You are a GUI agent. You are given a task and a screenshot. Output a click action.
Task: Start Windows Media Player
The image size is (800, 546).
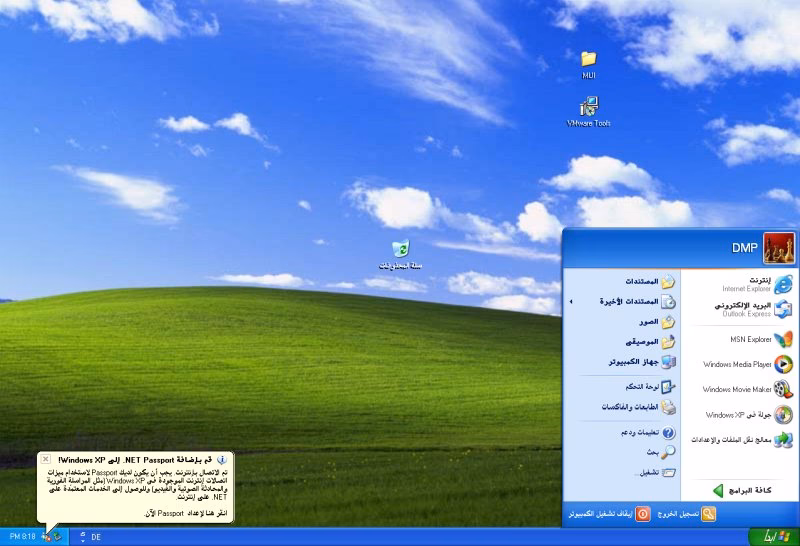coord(745,364)
